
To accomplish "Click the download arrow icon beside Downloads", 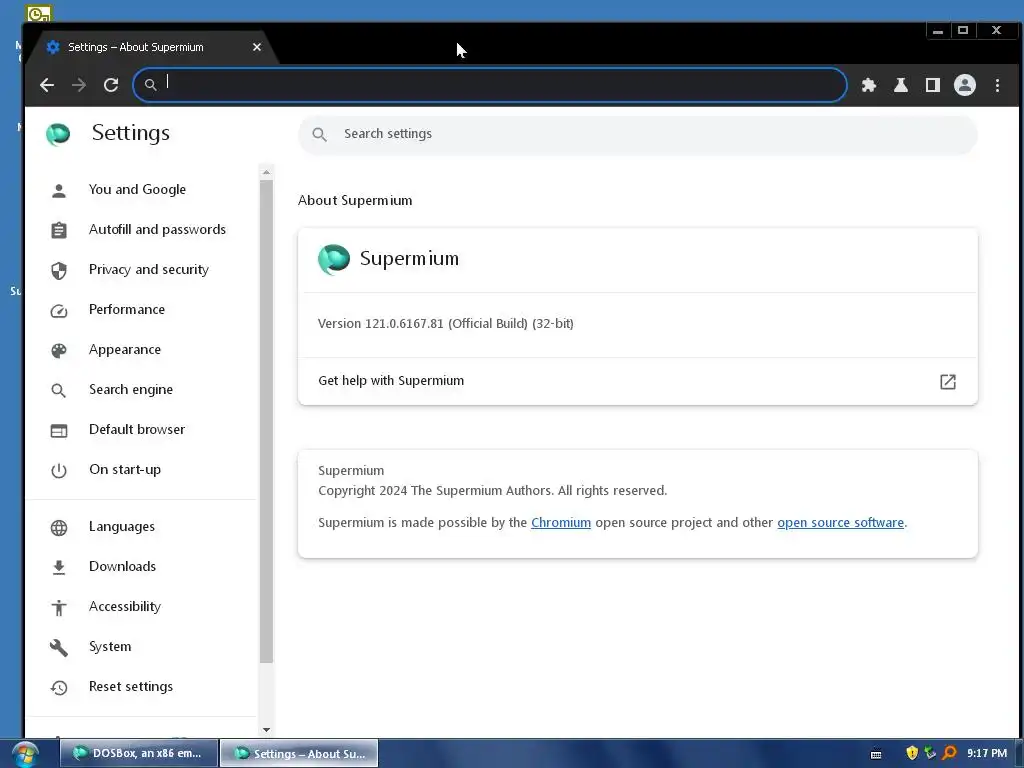I will coord(59,568).
